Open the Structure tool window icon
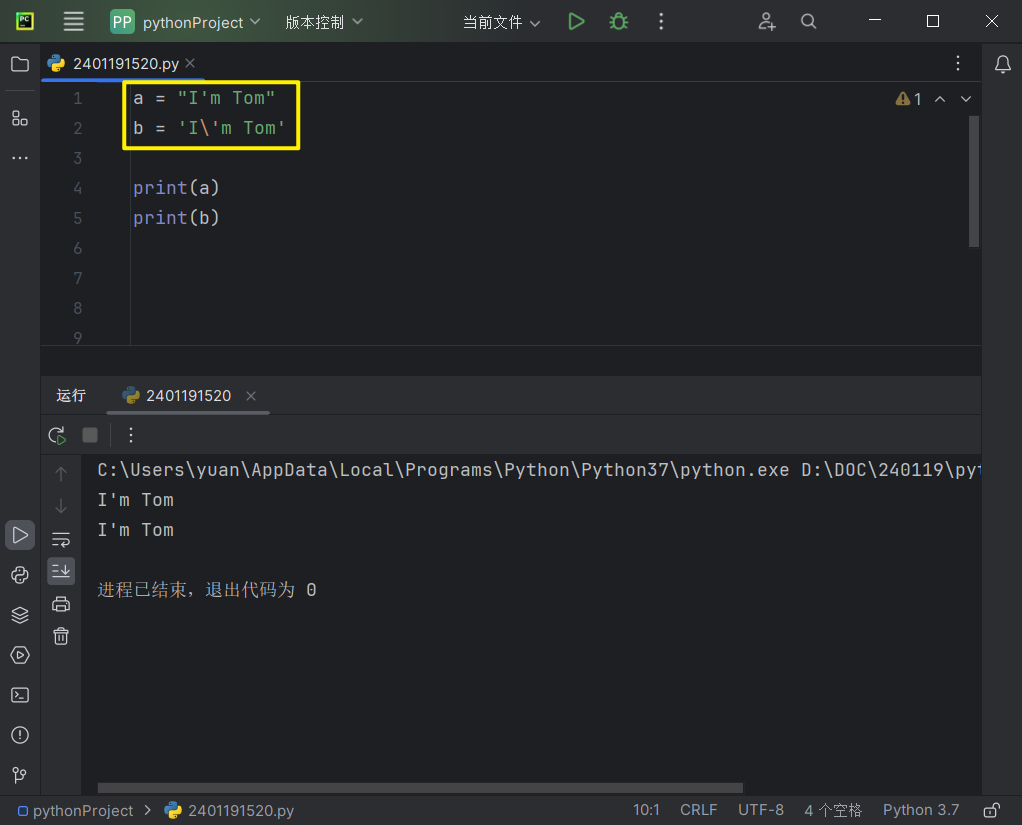Screen dimensions: 1022x825 pyautogui.click(x=20, y=118)
